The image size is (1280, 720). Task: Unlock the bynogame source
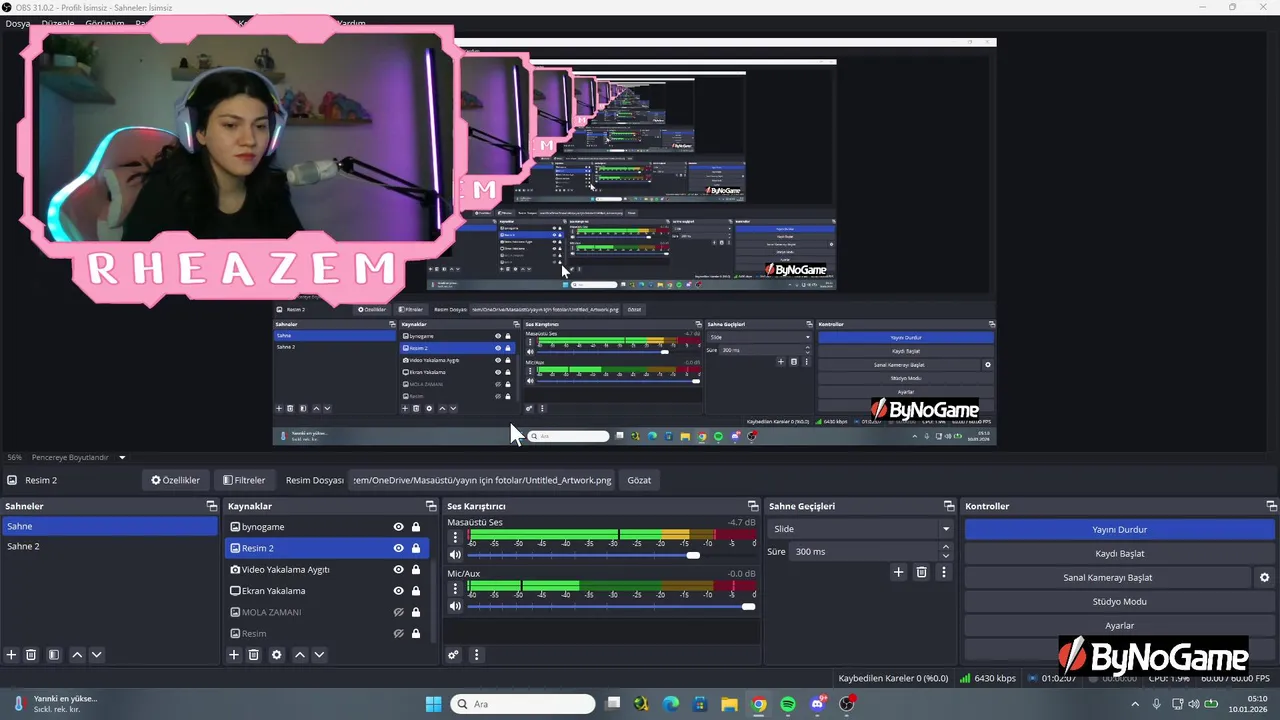coord(416,527)
